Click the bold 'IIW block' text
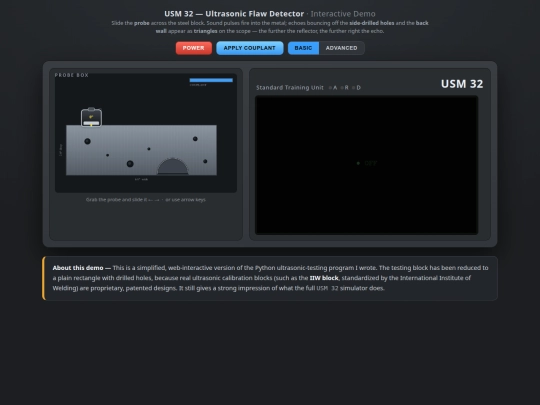The image size is (540, 405). click(324, 278)
